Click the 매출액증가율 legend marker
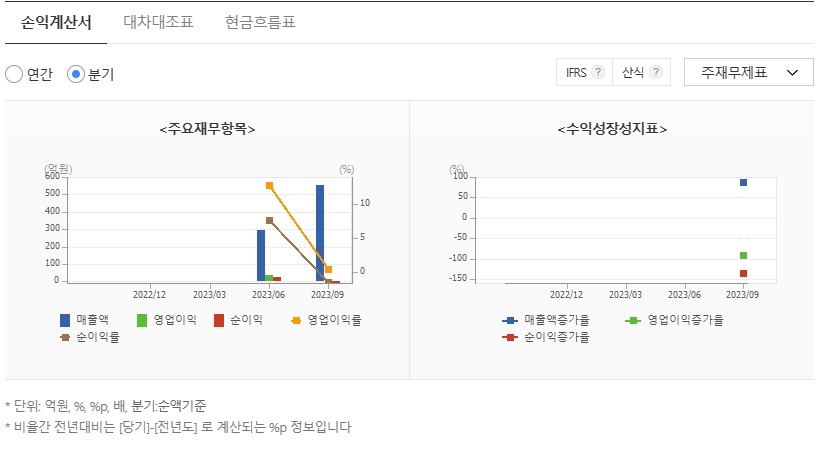The height and width of the screenshot is (450, 829). click(x=510, y=320)
